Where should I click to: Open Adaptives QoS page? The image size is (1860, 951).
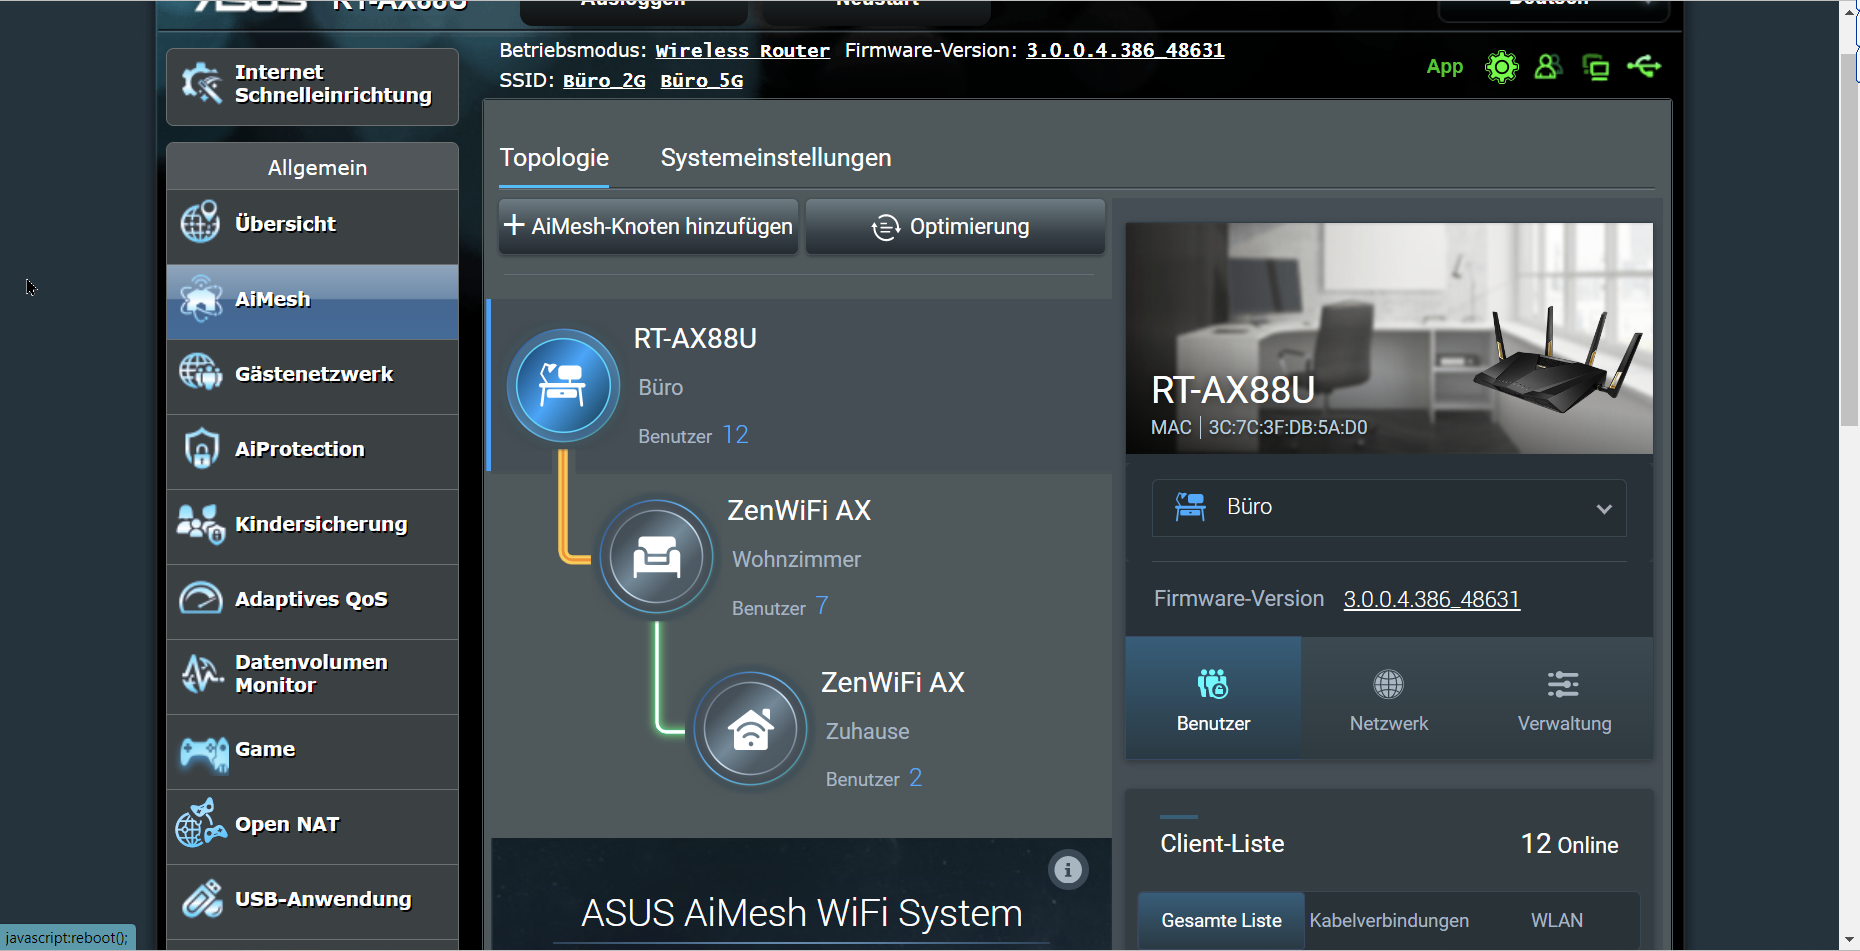click(x=312, y=602)
